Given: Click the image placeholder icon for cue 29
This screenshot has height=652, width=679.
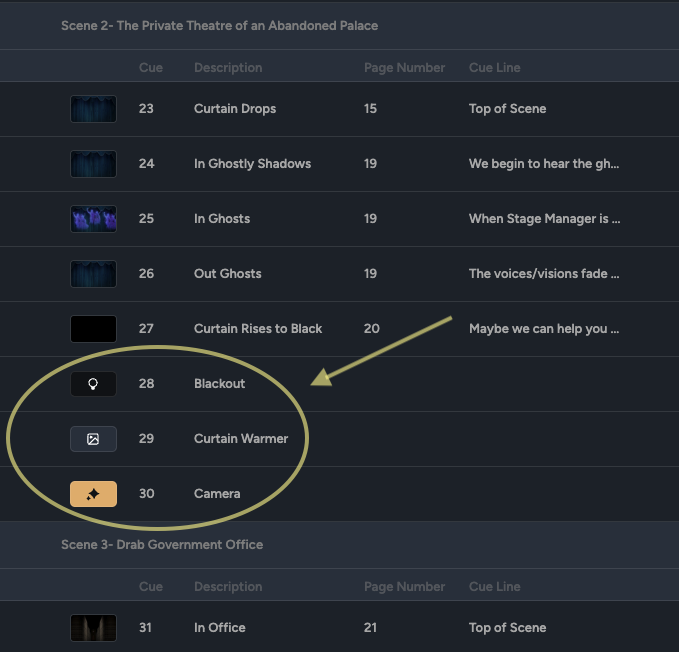Looking at the screenshot, I should click(x=93, y=439).
